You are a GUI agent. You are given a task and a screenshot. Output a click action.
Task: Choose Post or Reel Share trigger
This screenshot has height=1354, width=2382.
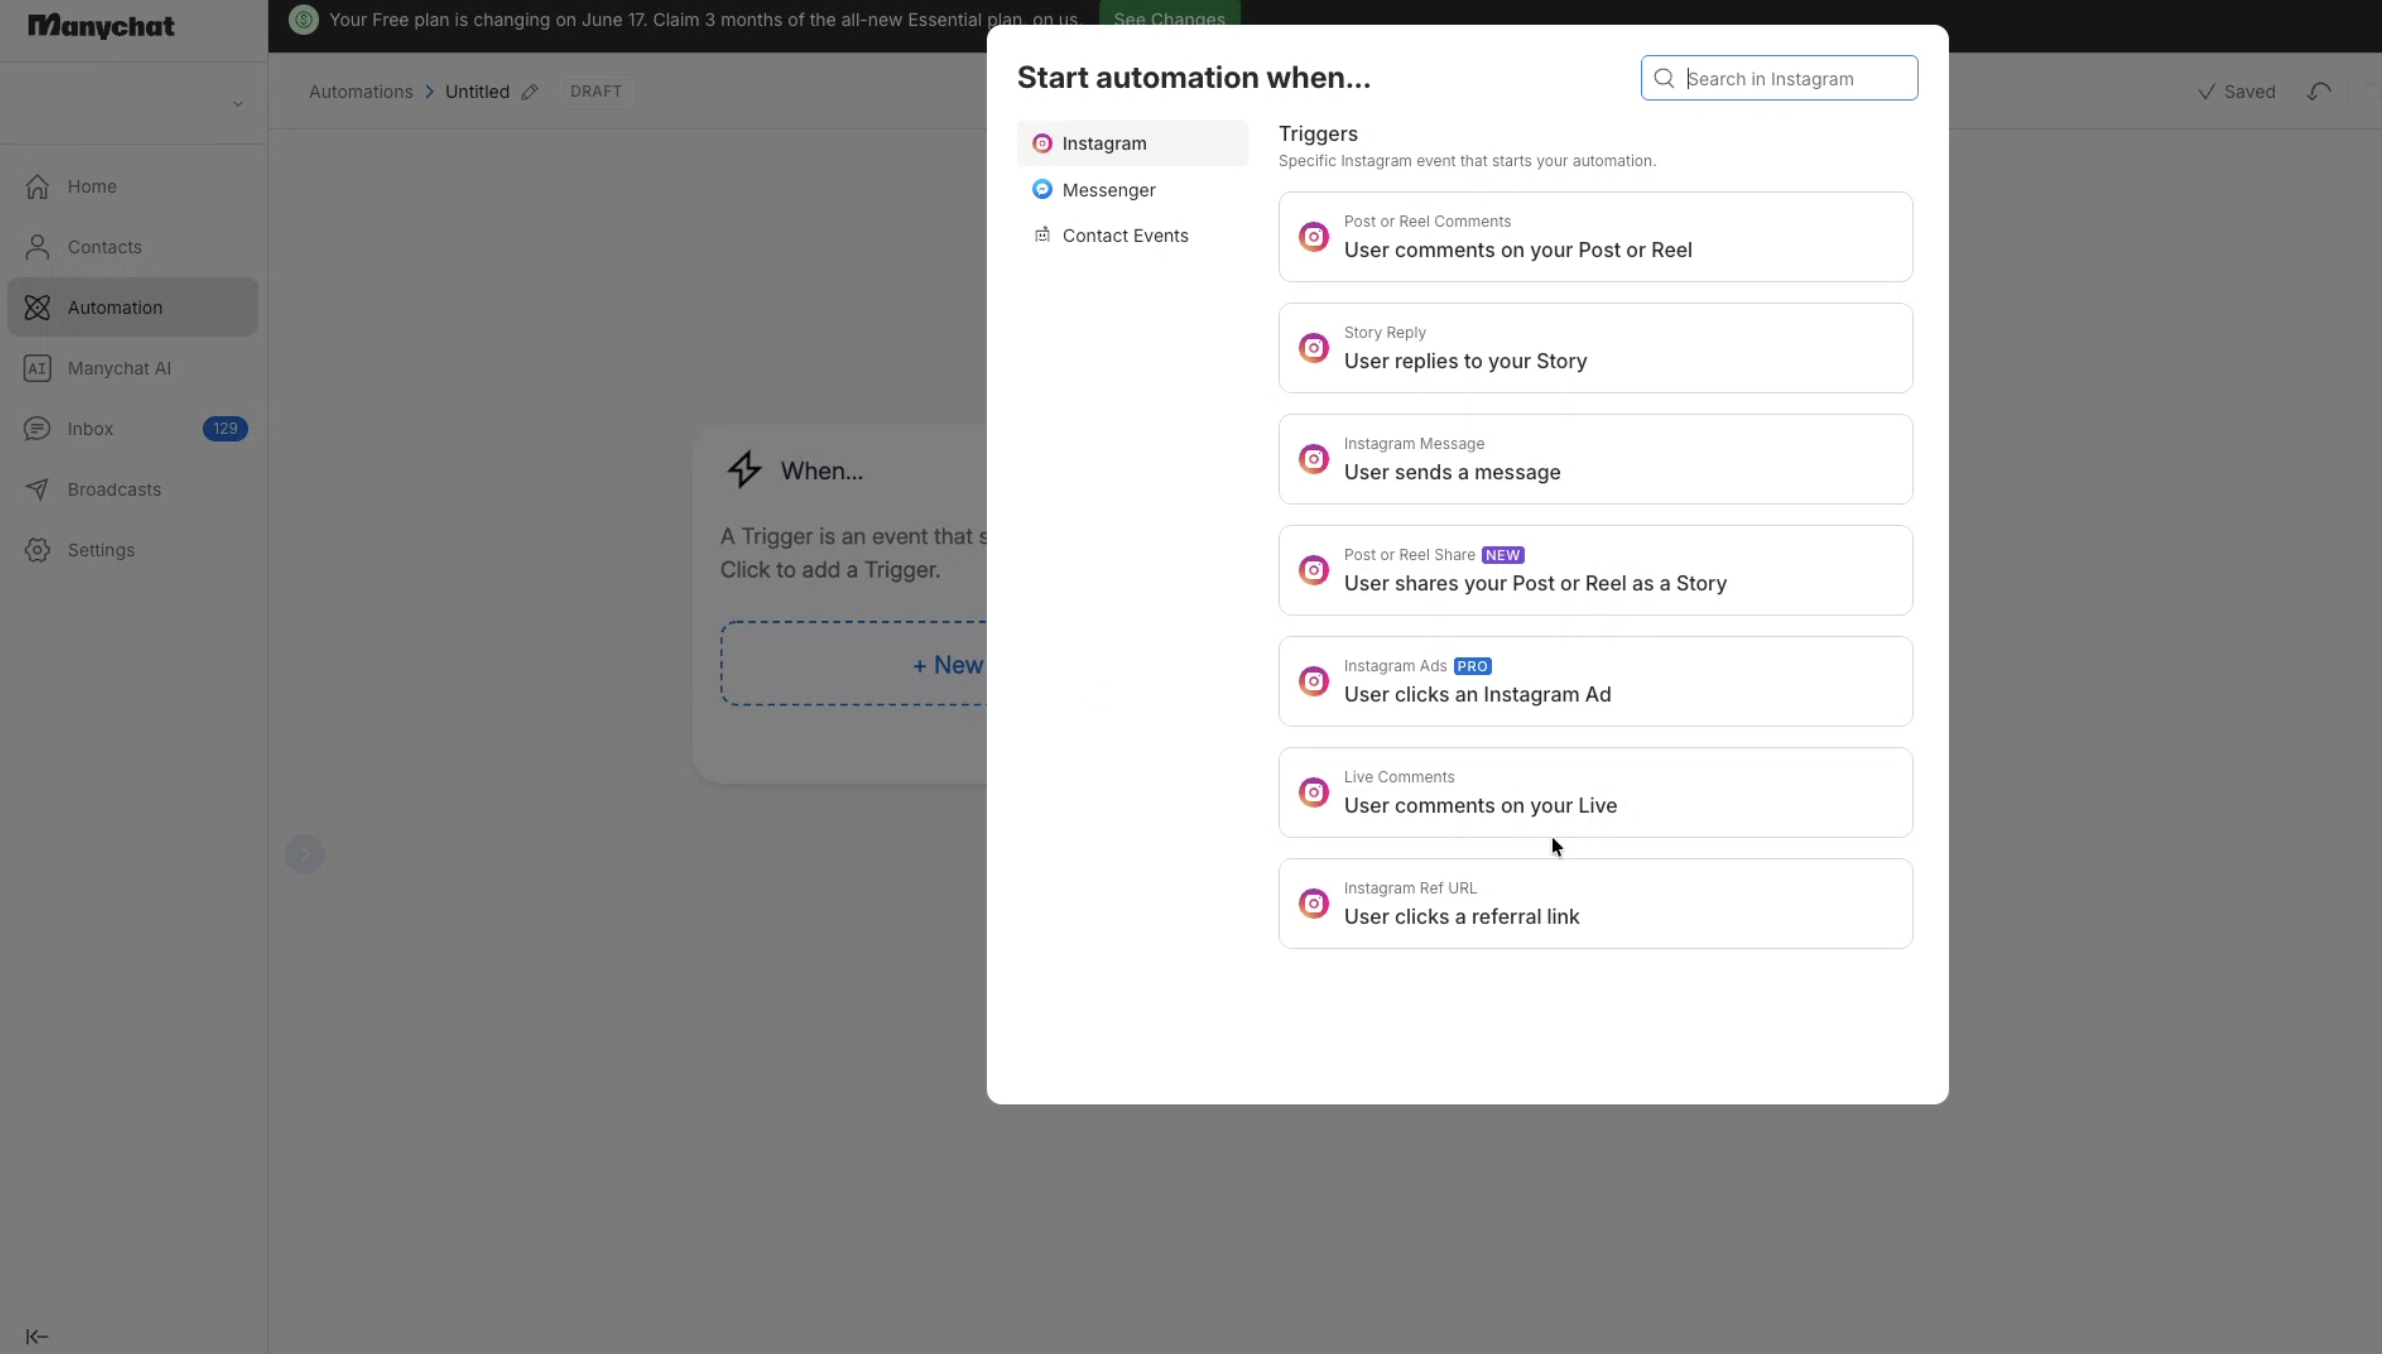[x=1595, y=570]
